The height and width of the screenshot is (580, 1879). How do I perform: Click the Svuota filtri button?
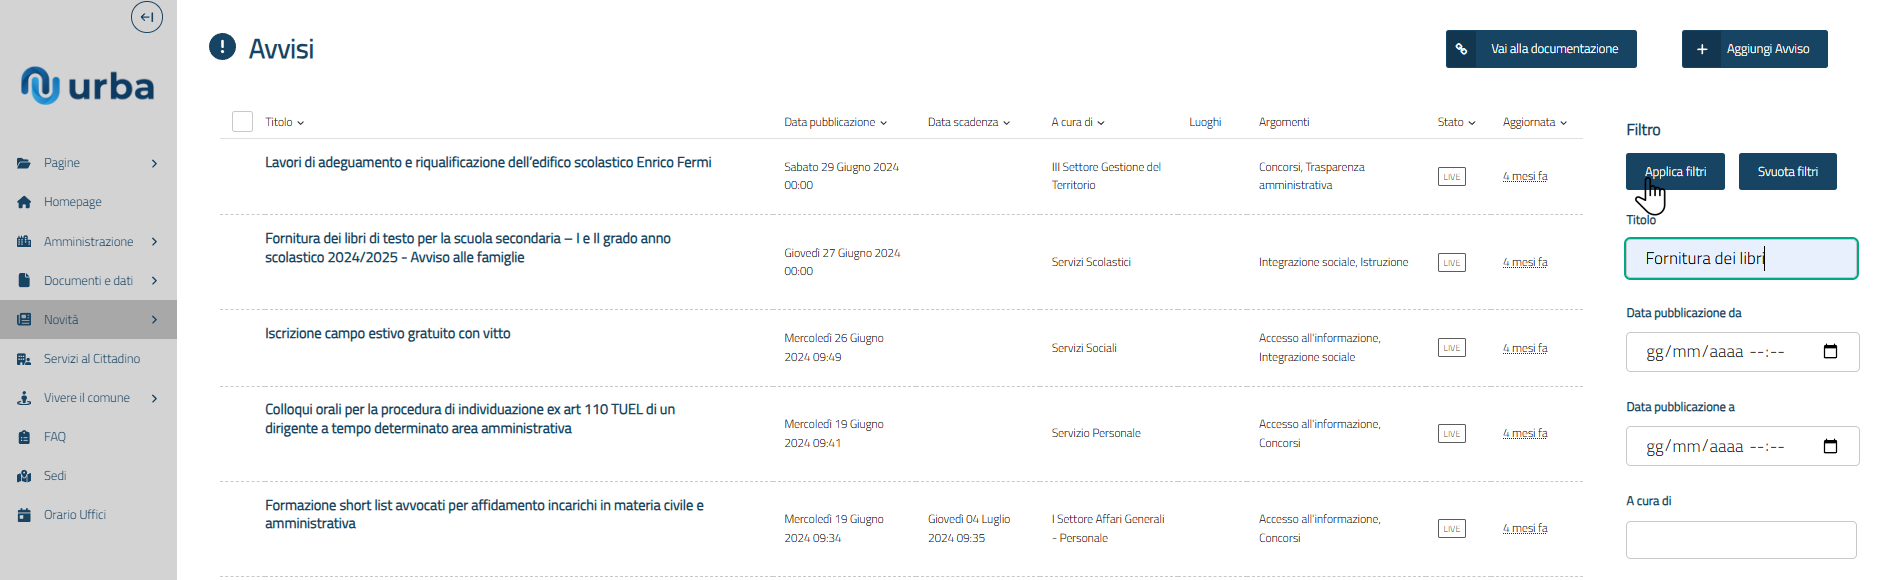coord(1787,172)
